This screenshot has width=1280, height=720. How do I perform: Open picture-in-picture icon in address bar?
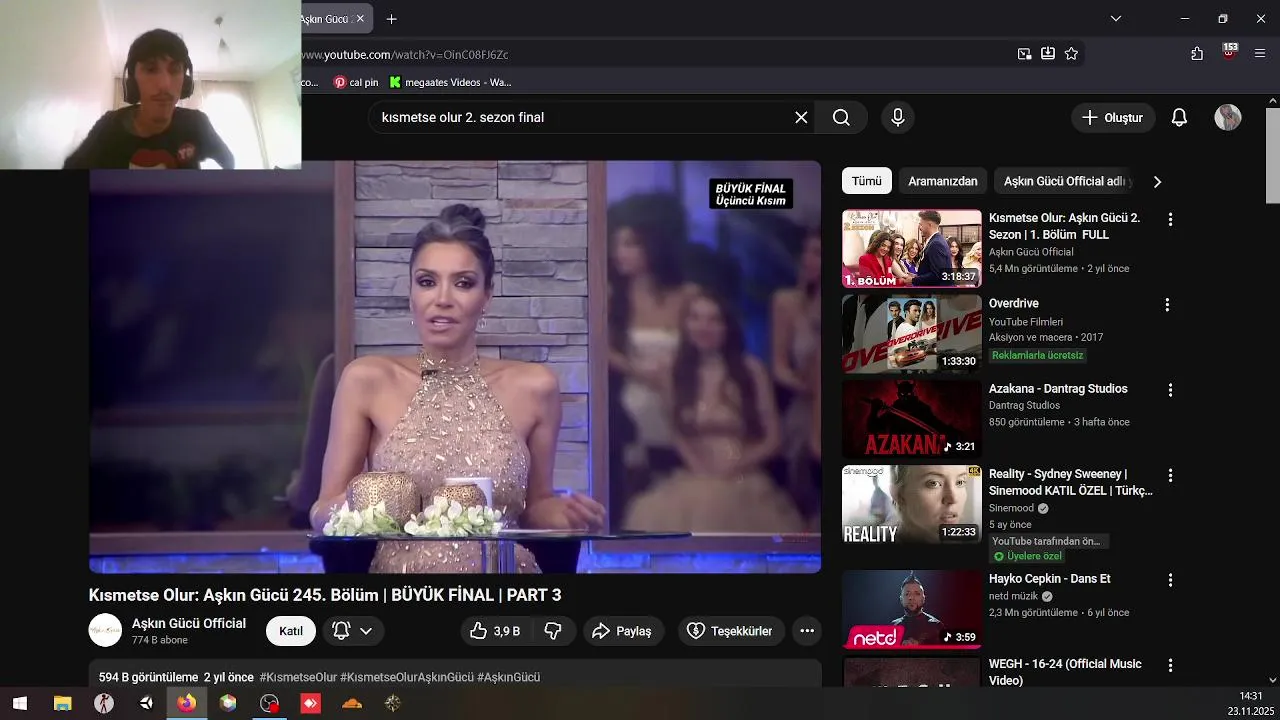click(x=1024, y=54)
